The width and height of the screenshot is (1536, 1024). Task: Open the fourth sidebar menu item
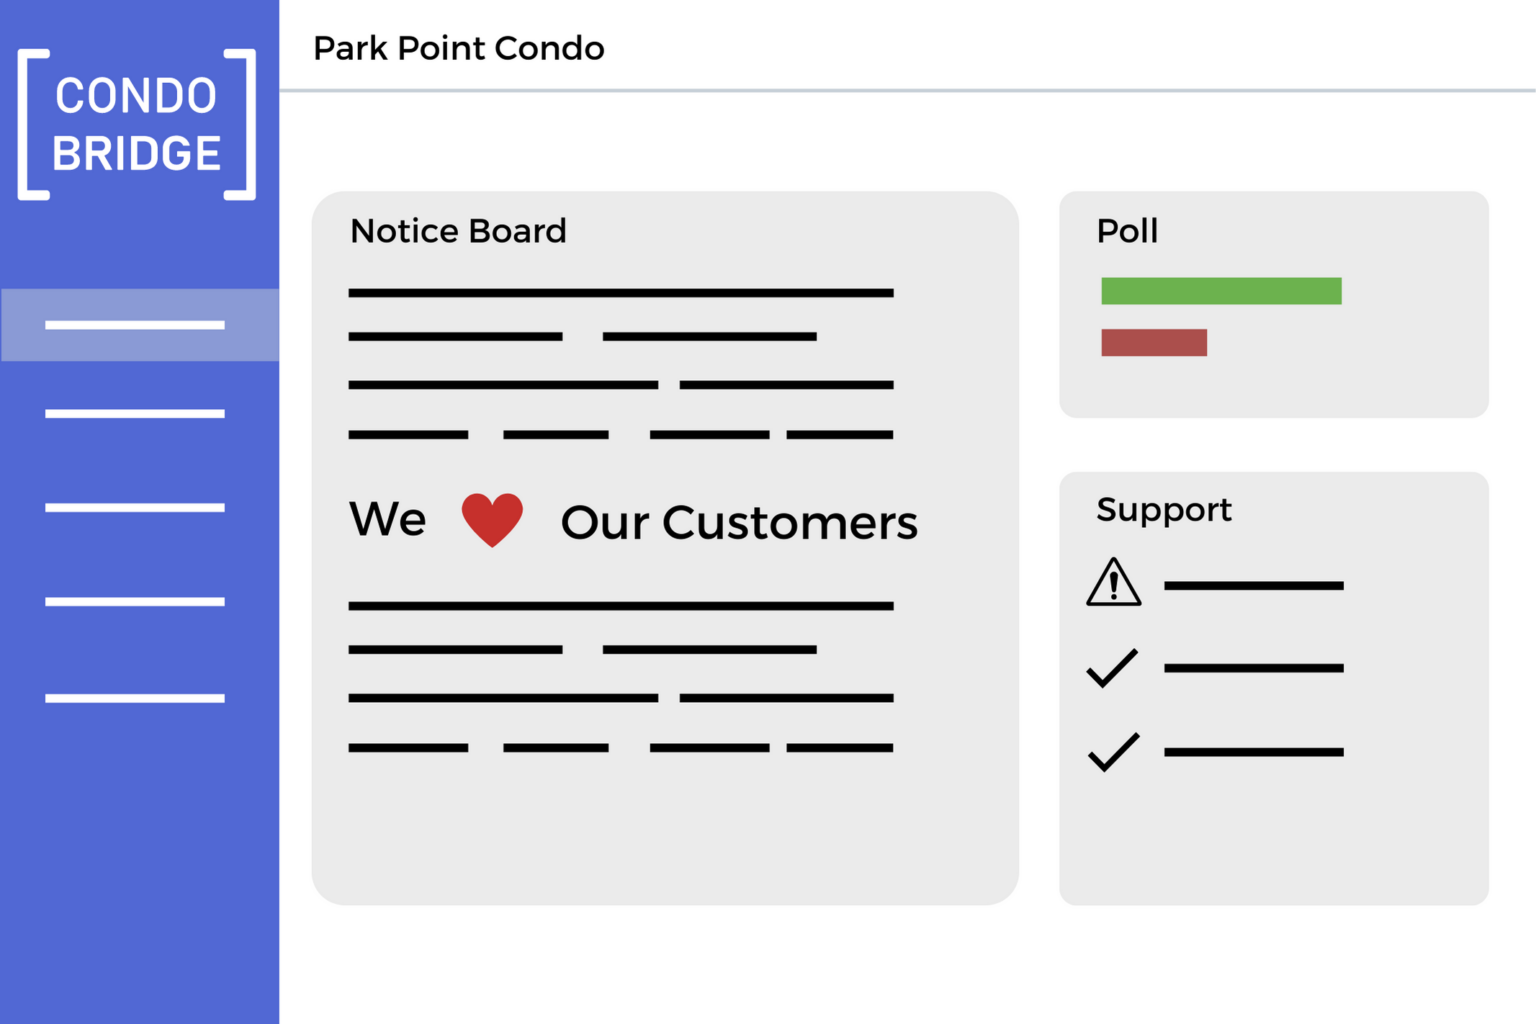point(135,602)
